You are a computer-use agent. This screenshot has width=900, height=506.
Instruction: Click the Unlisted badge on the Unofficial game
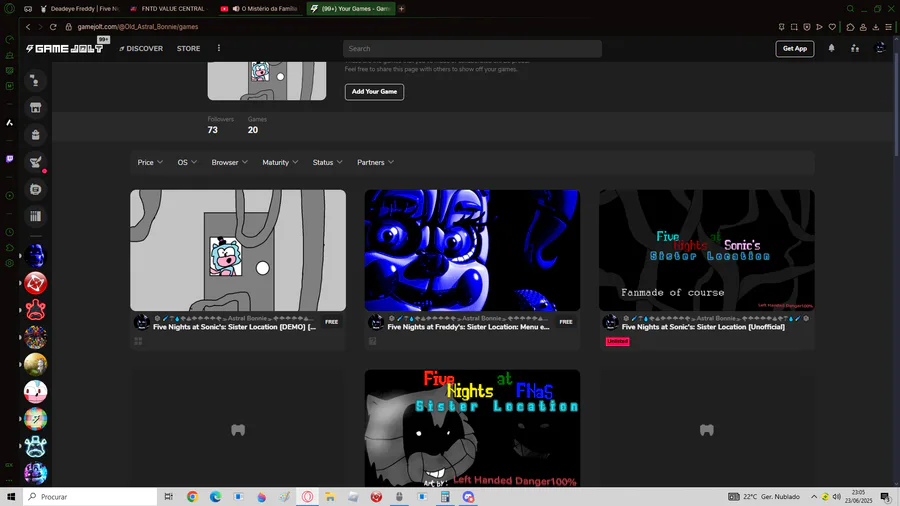618,341
